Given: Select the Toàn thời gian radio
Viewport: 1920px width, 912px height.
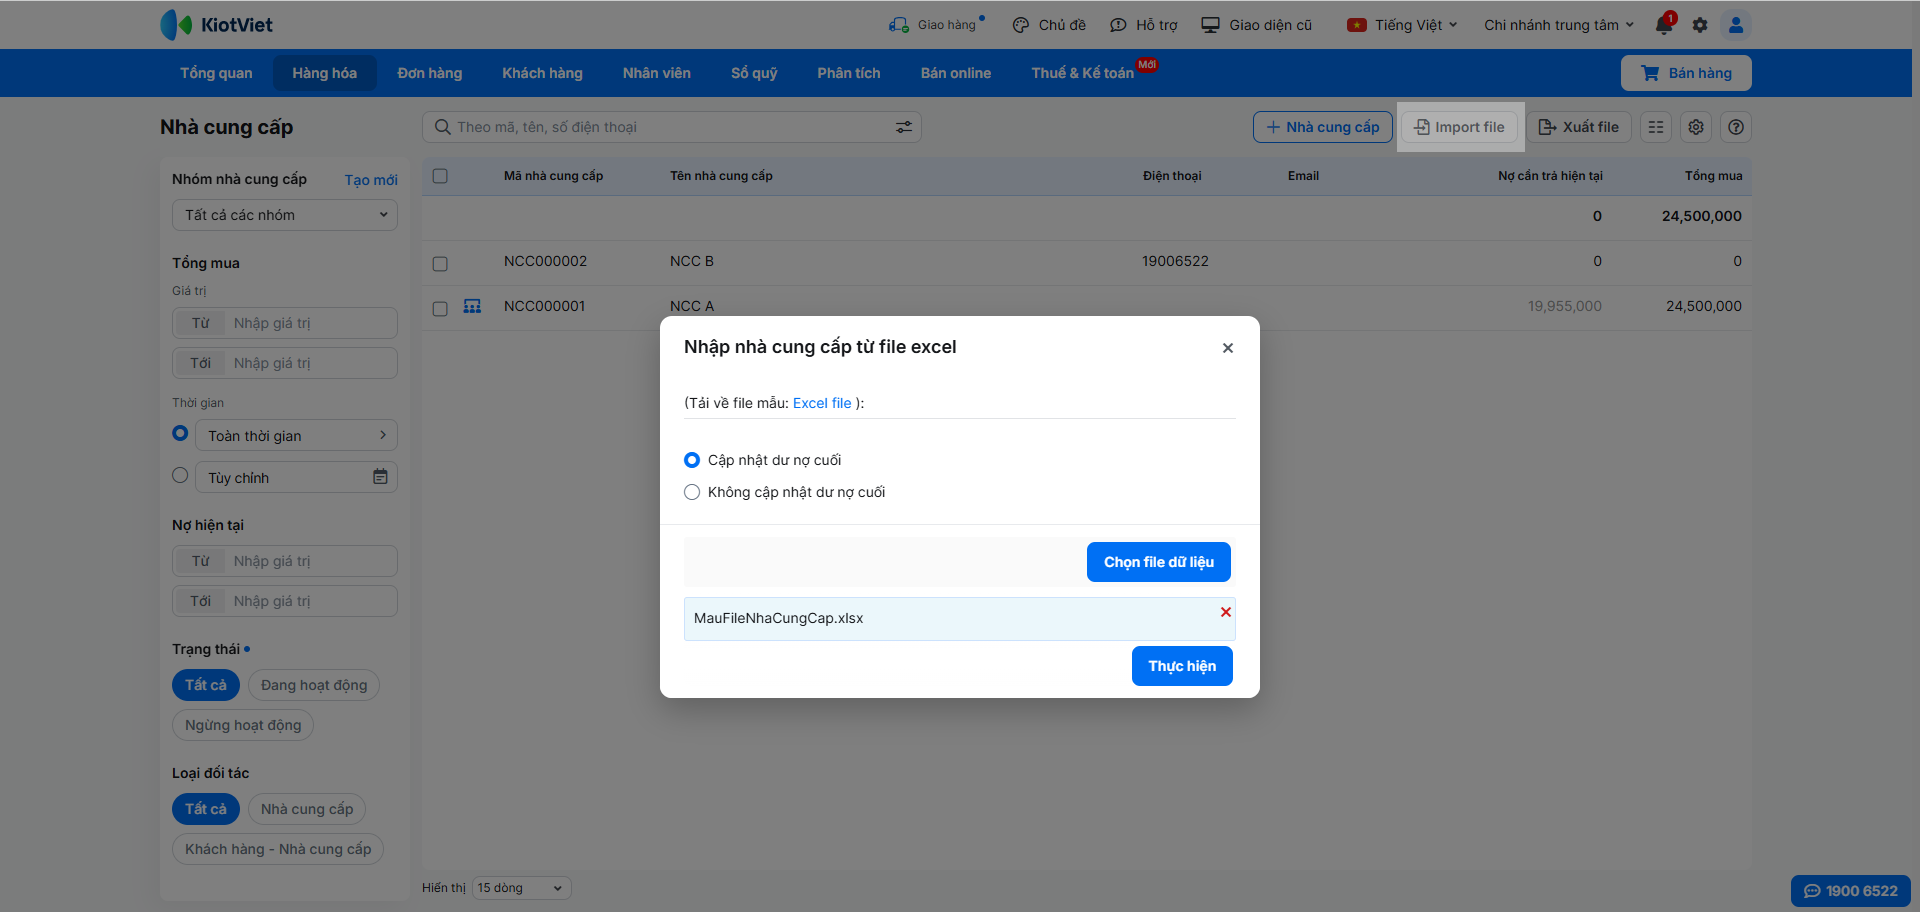Looking at the screenshot, I should (x=180, y=433).
